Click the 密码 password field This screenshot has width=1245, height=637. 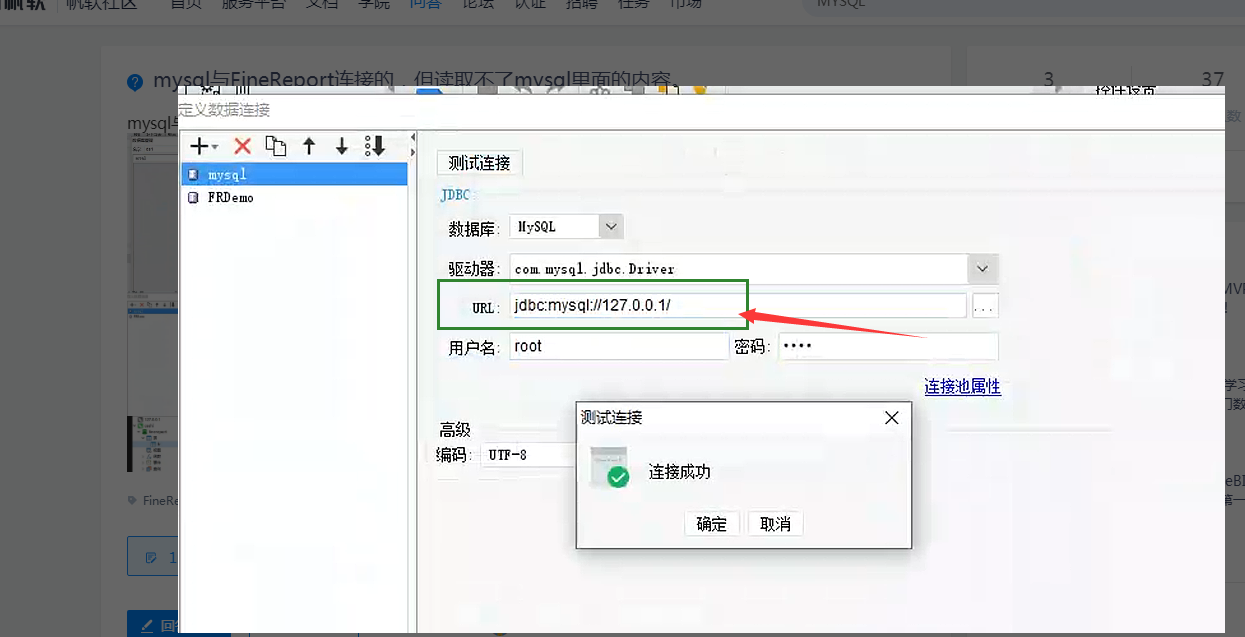(888, 346)
